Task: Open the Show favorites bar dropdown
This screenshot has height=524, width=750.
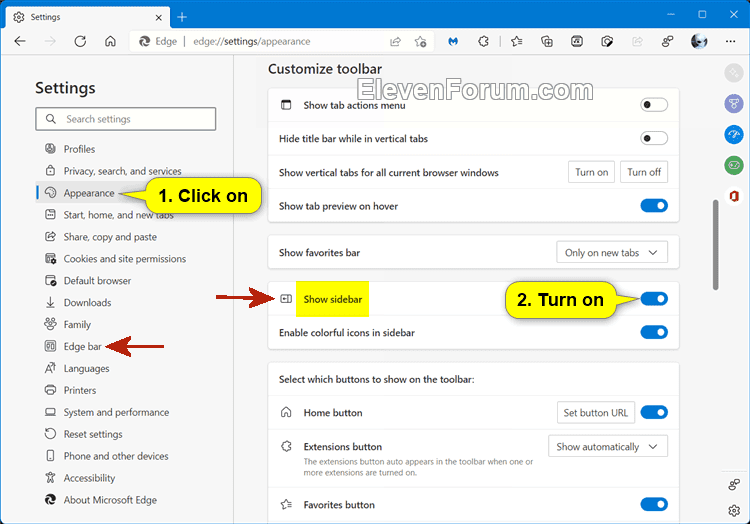Action: (x=612, y=252)
